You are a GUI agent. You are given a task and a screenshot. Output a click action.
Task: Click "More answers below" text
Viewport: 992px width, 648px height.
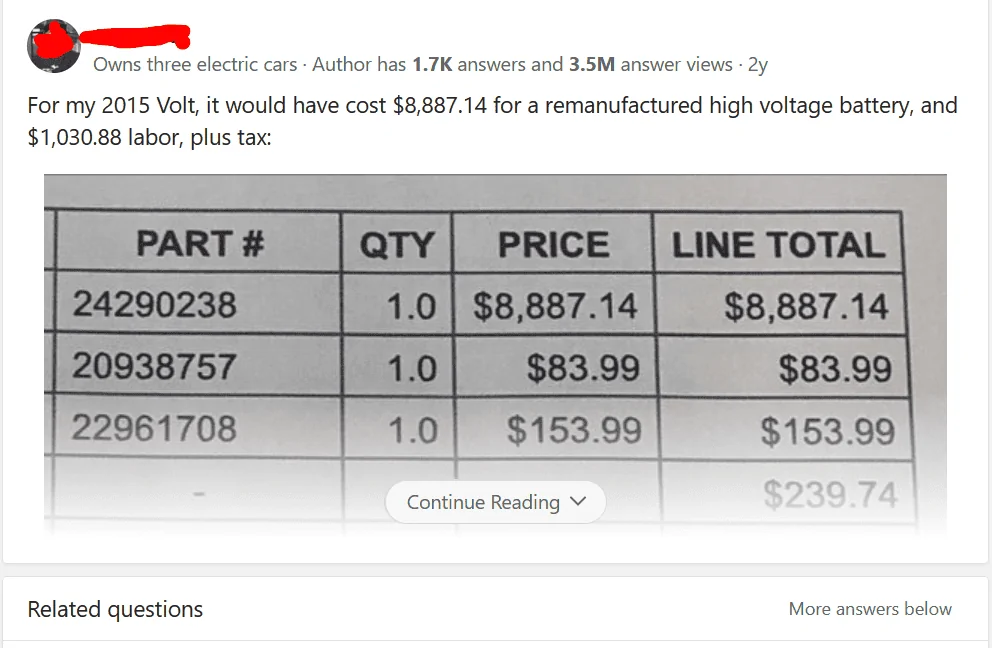tap(870, 609)
